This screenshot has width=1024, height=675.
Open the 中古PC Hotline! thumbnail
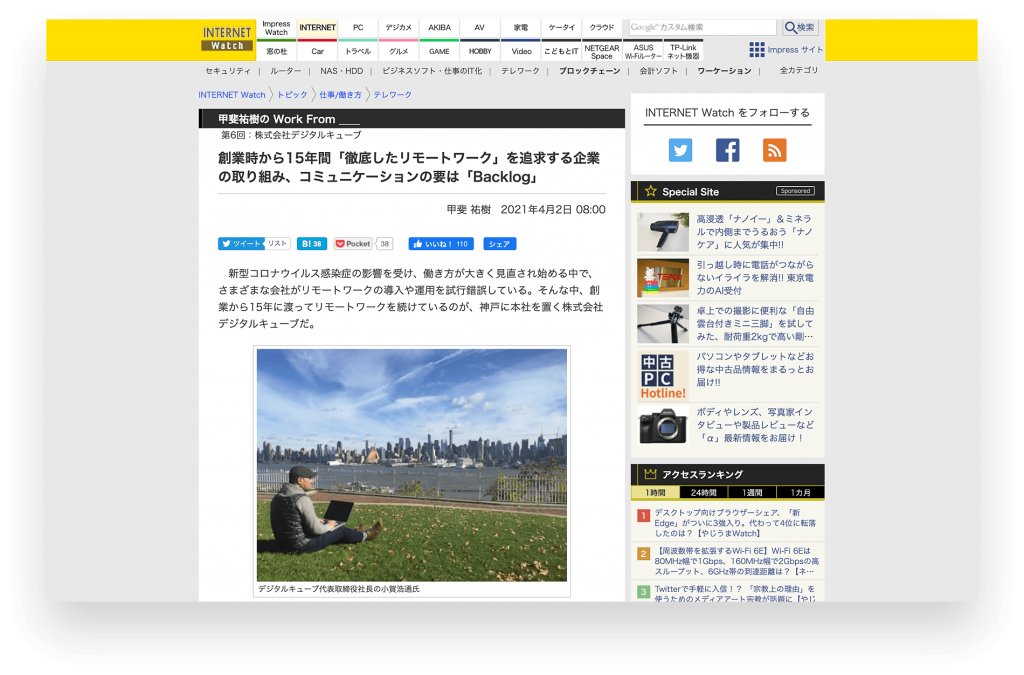(x=663, y=375)
